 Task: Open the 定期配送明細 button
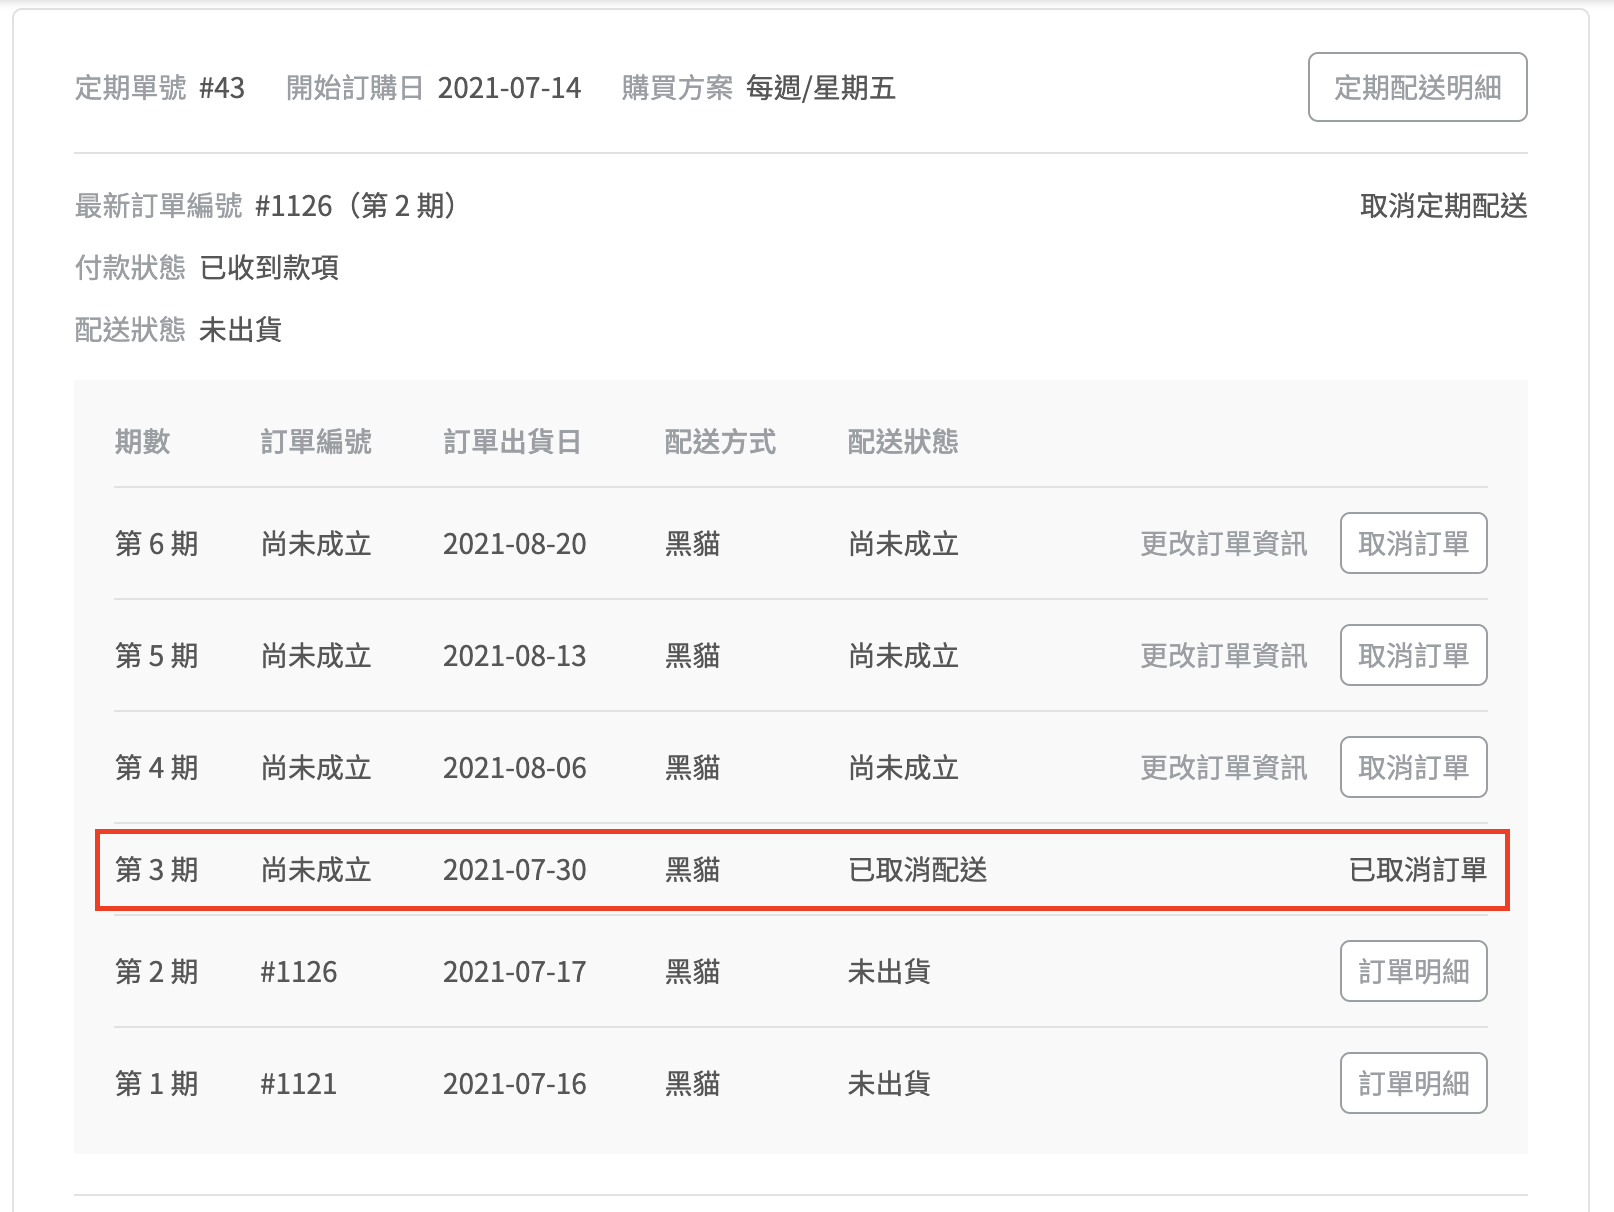(x=1417, y=88)
